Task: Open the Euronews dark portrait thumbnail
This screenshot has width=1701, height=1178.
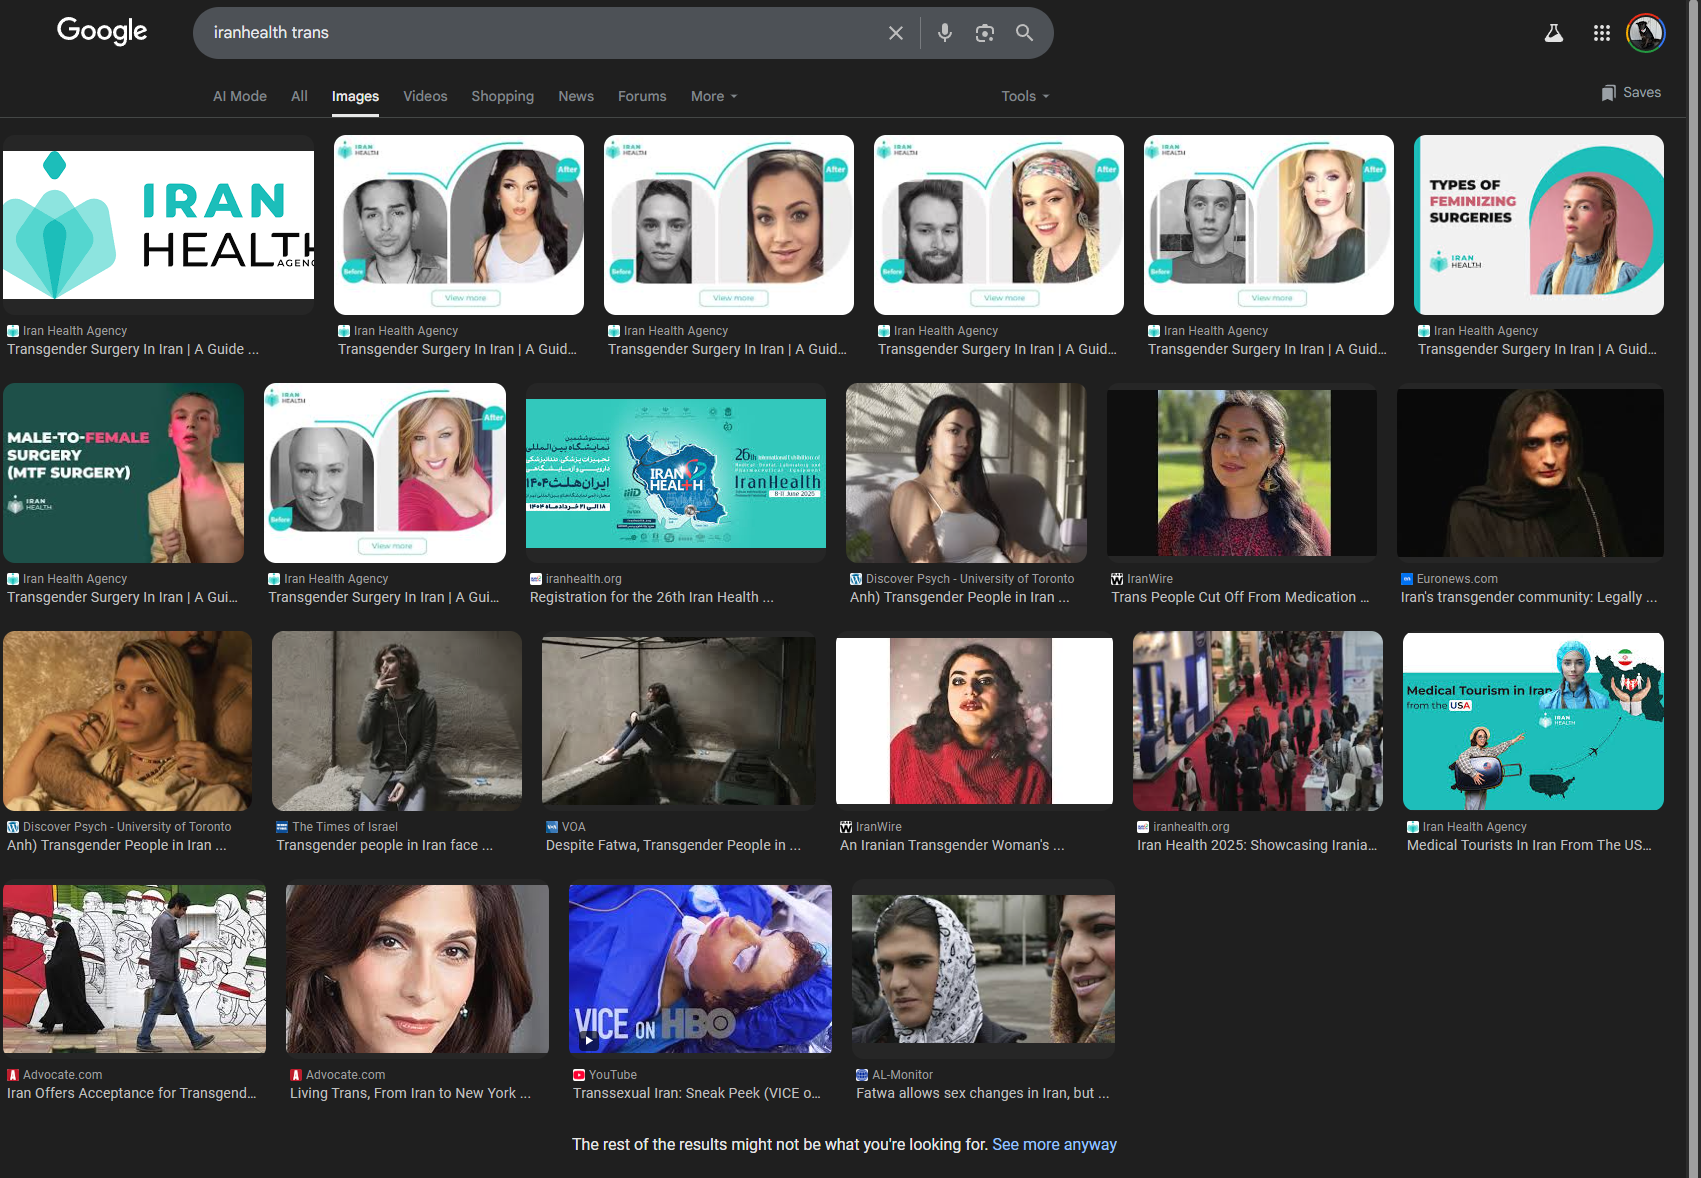Action: point(1530,473)
